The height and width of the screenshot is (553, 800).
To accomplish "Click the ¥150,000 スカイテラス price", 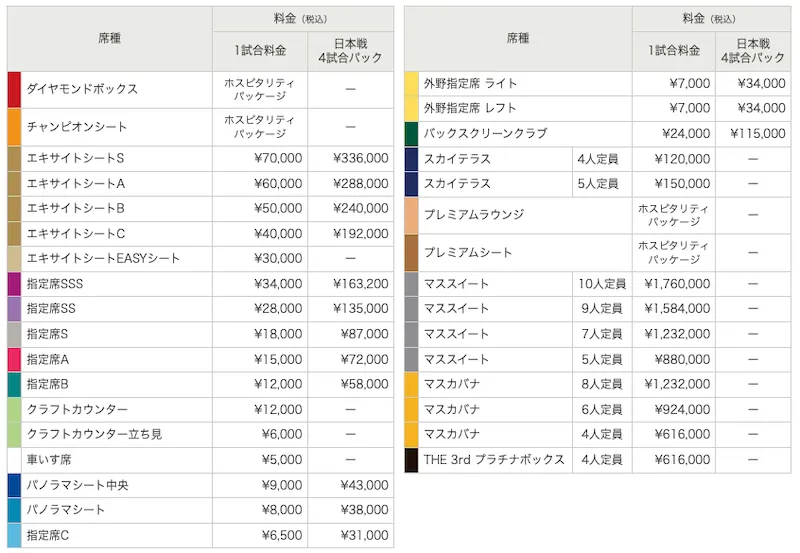I will 683,184.
